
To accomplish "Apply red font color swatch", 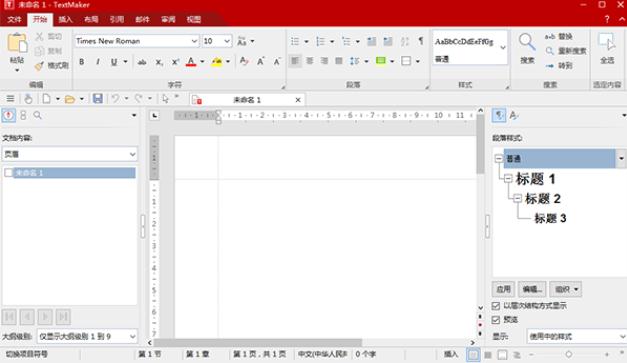I will click(x=191, y=62).
